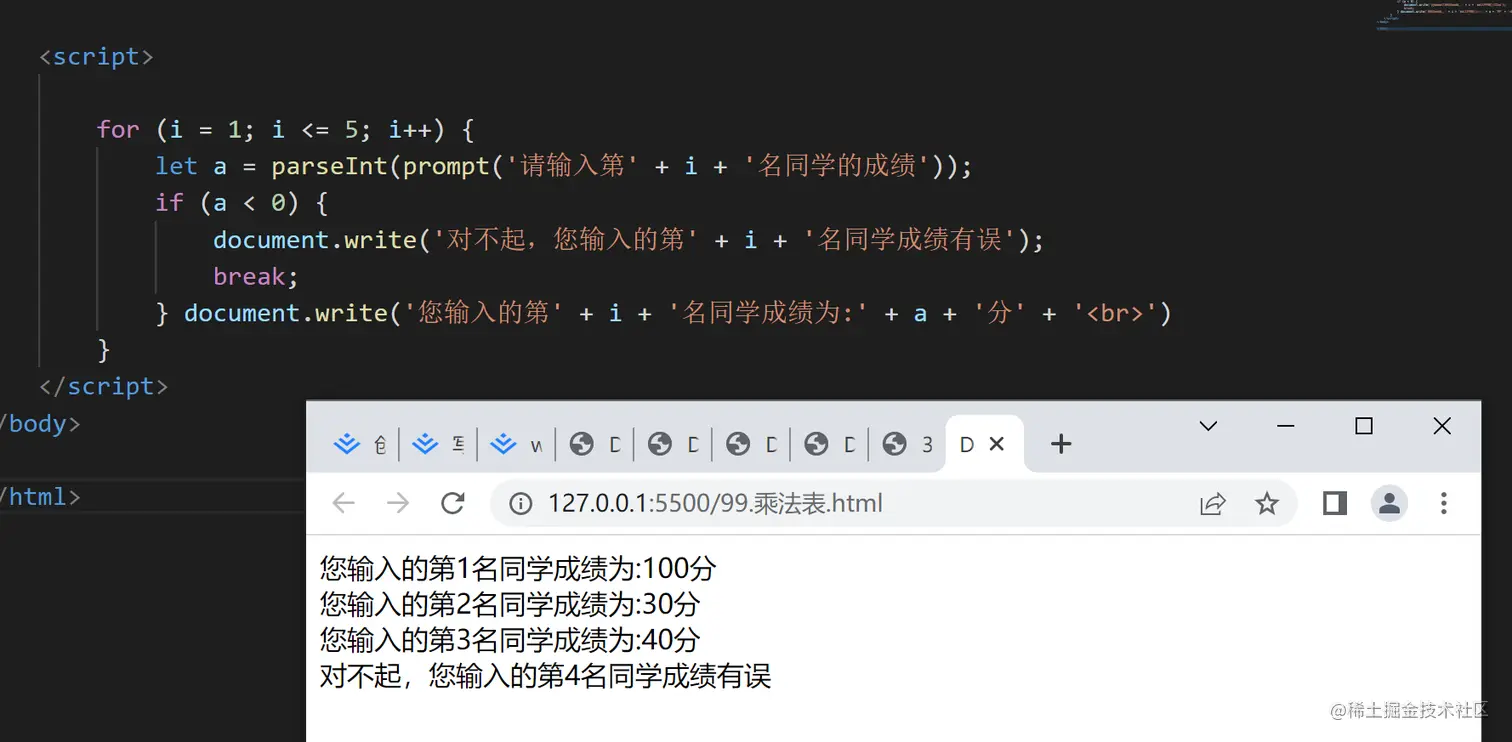Share this page from address bar

(1212, 503)
